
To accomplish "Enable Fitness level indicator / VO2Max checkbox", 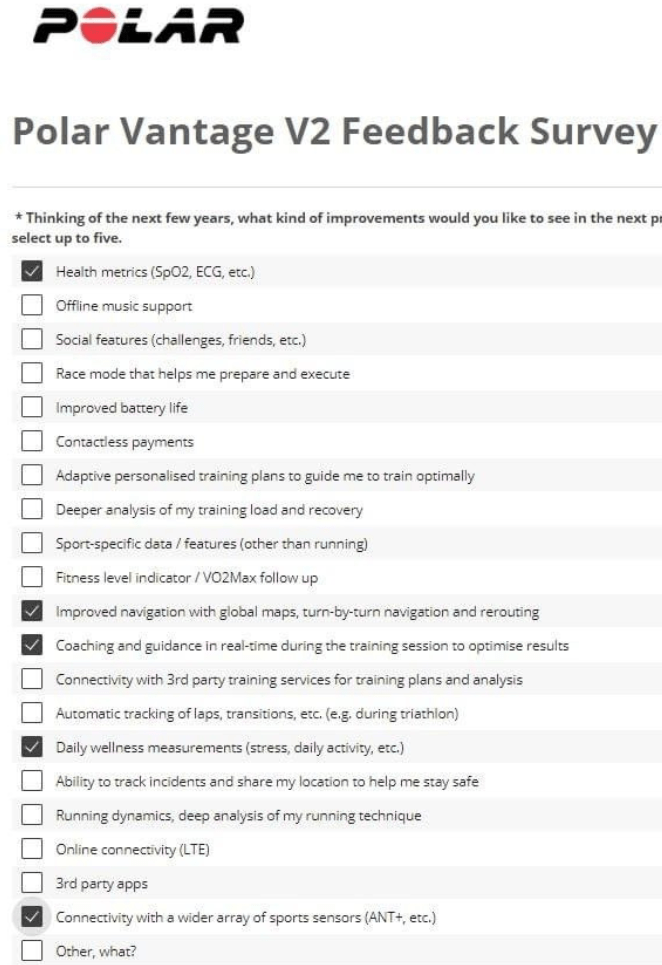I will tap(32, 578).
